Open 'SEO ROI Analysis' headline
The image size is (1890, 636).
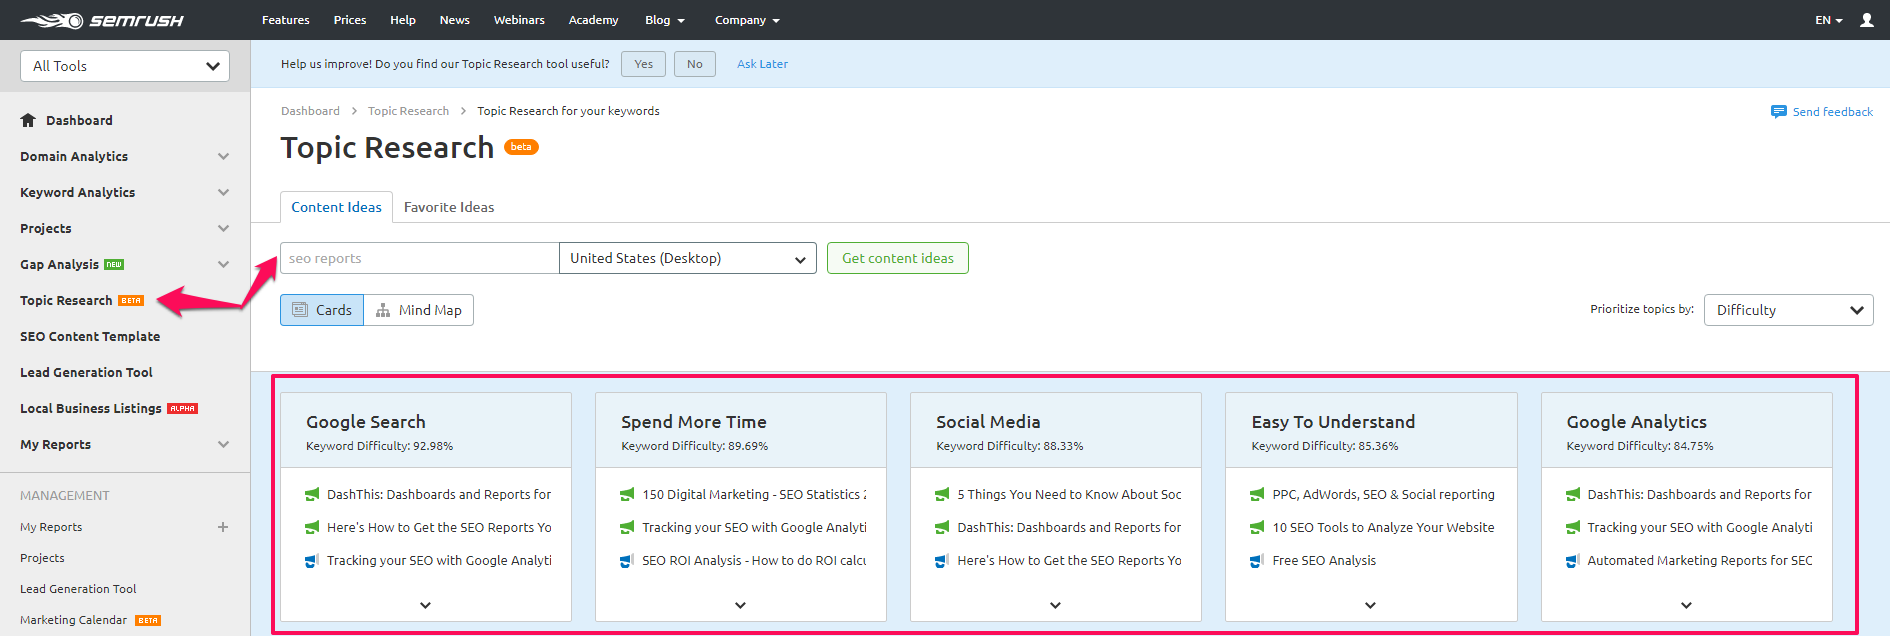tap(754, 561)
